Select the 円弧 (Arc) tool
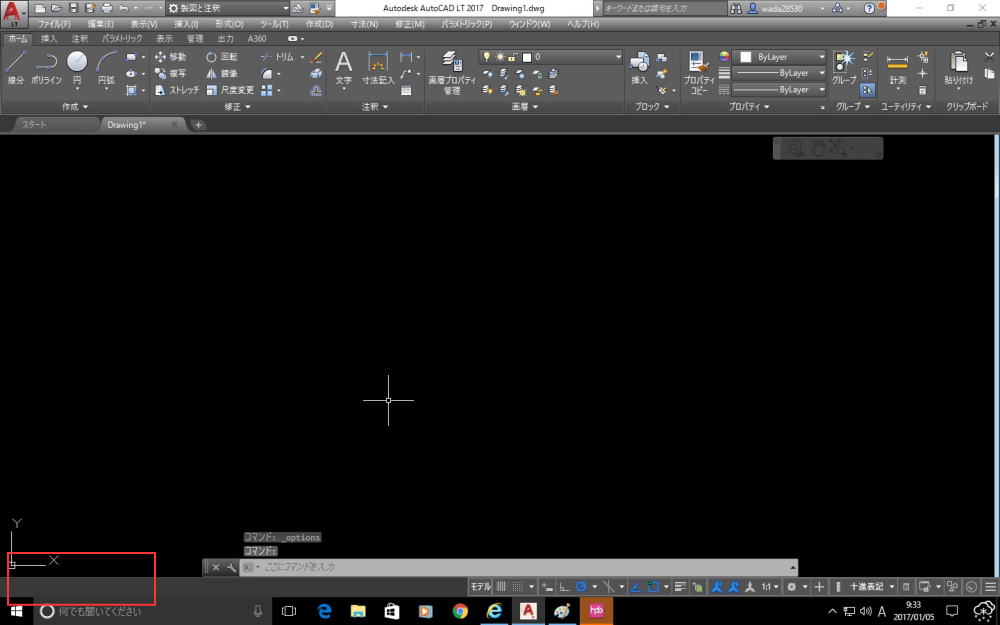The image size is (1000, 625). 106,68
